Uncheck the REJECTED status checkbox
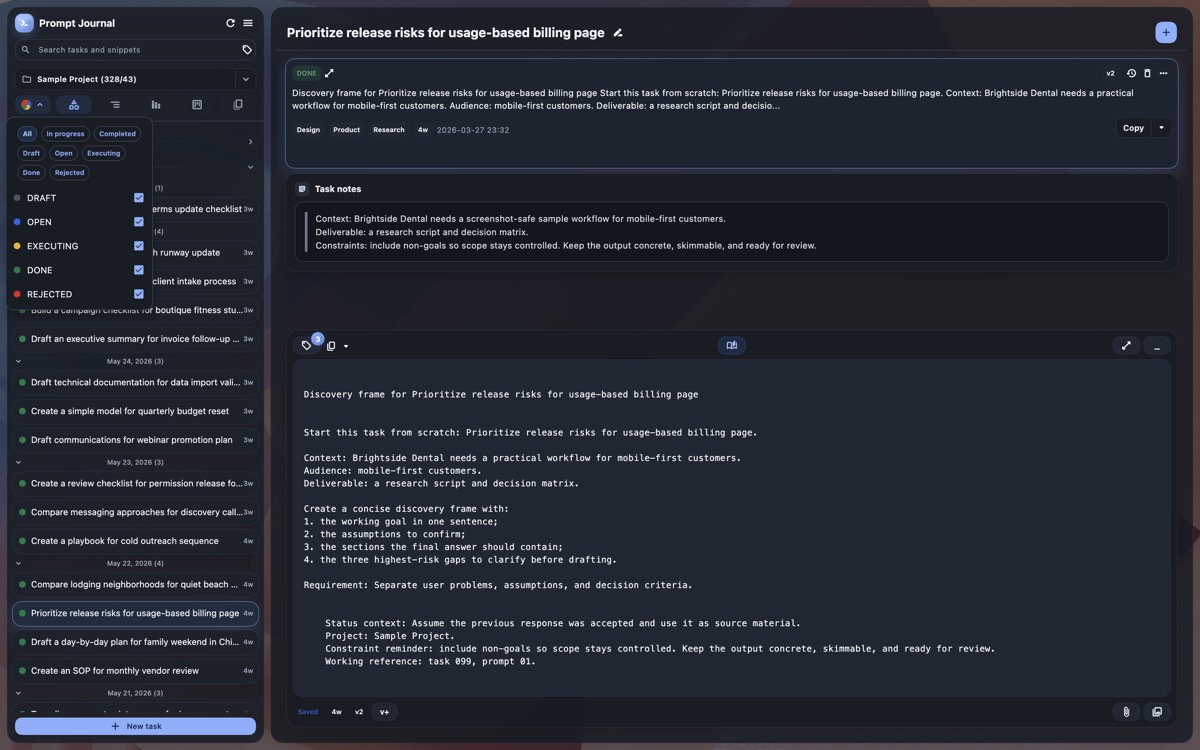Screen dimensions: 1200x750 pyautogui.click(x=139, y=294)
